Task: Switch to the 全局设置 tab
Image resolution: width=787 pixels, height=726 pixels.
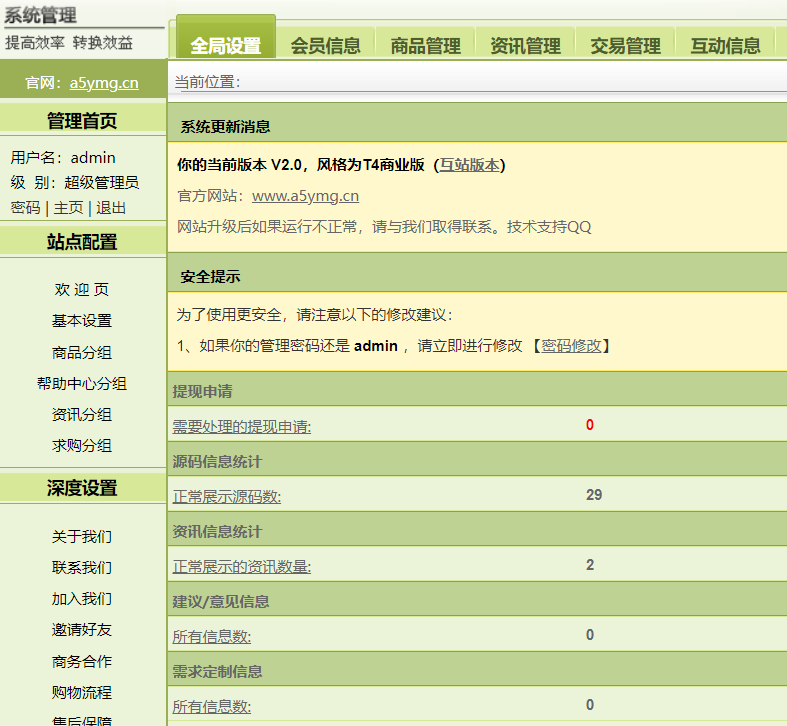Action: point(225,45)
